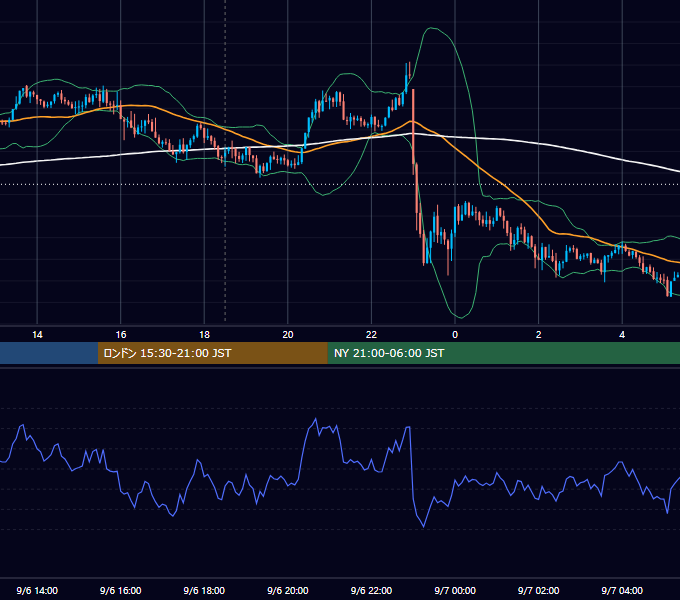Select the ロンドン 15:30-21:00 JST session bar
The height and width of the screenshot is (600, 680).
(x=212, y=353)
